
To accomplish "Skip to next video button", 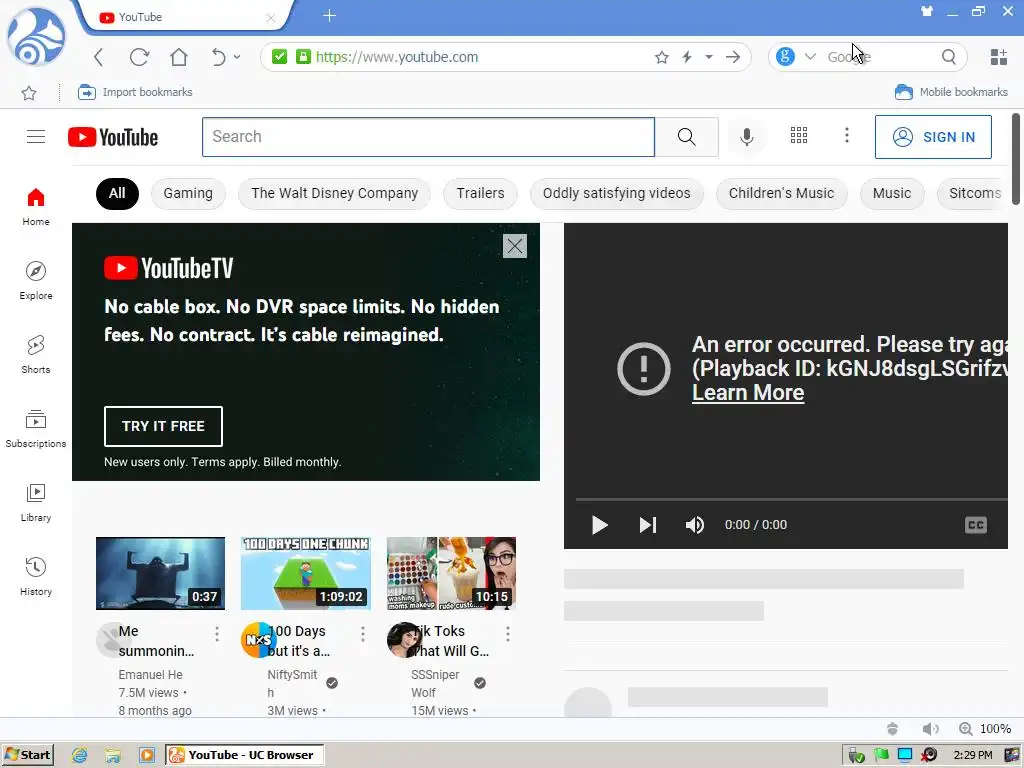I will [647, 525].
